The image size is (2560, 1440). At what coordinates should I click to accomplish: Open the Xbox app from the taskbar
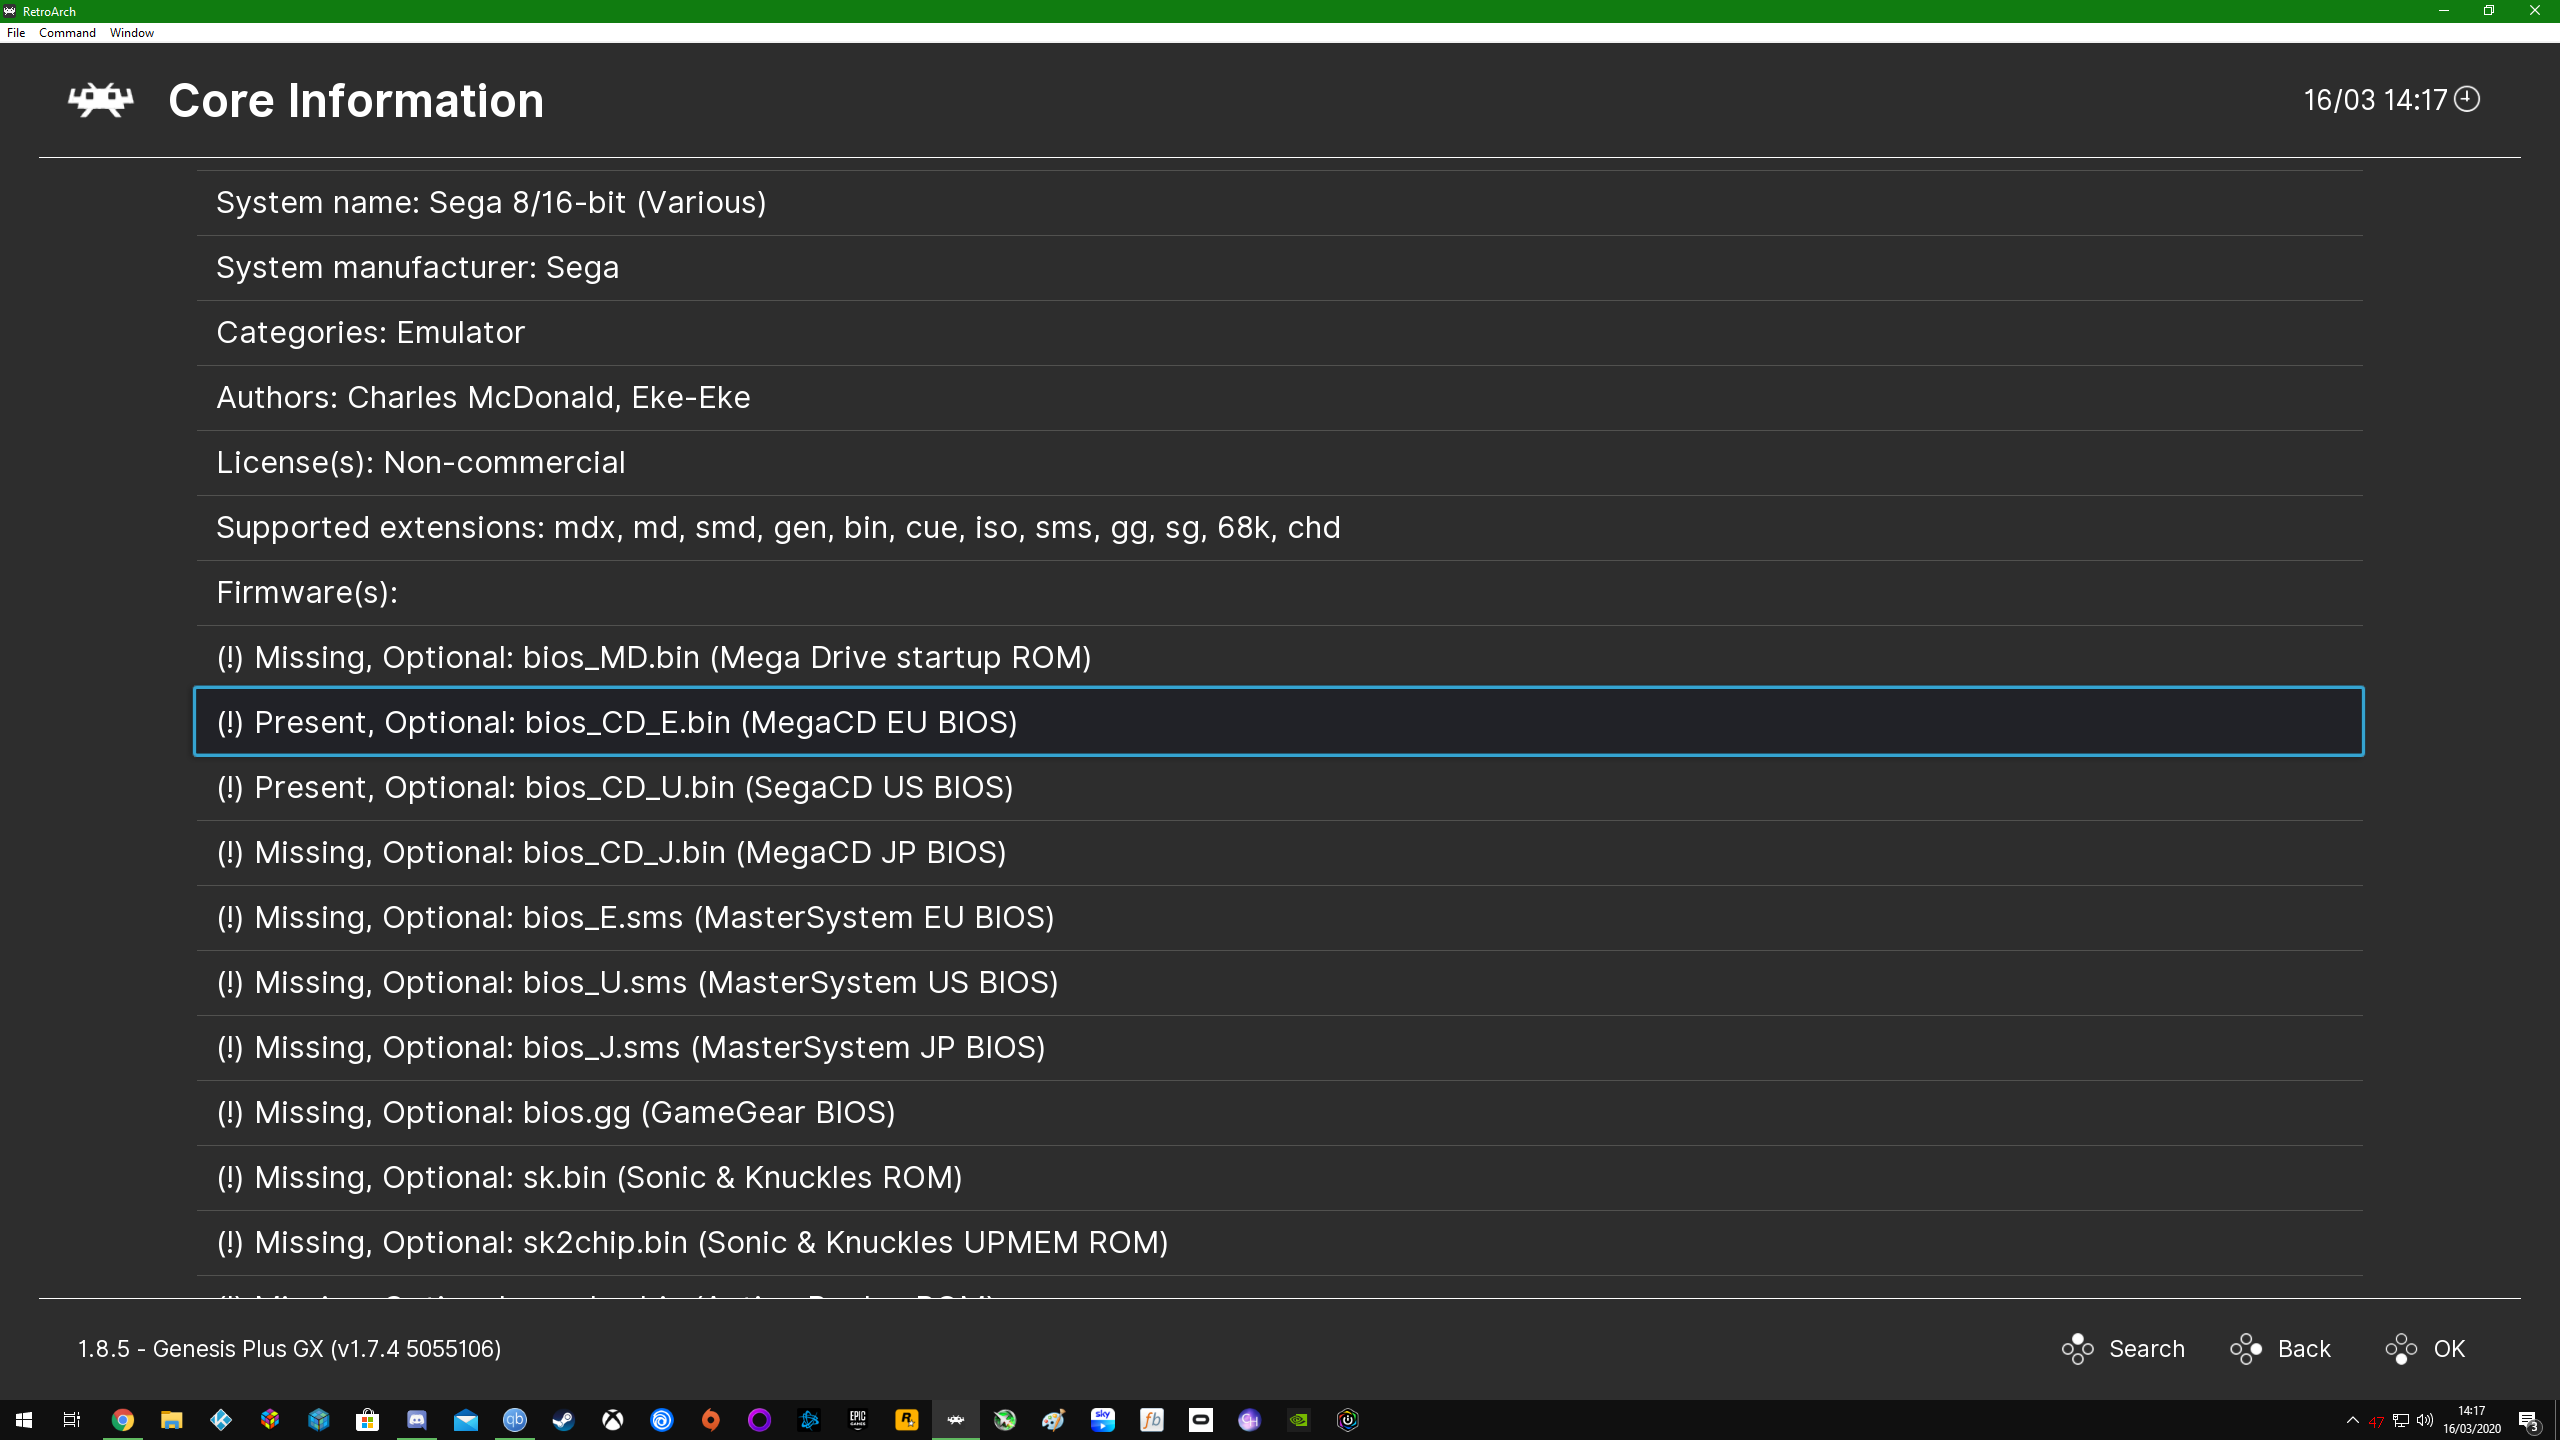(613, 1420)
